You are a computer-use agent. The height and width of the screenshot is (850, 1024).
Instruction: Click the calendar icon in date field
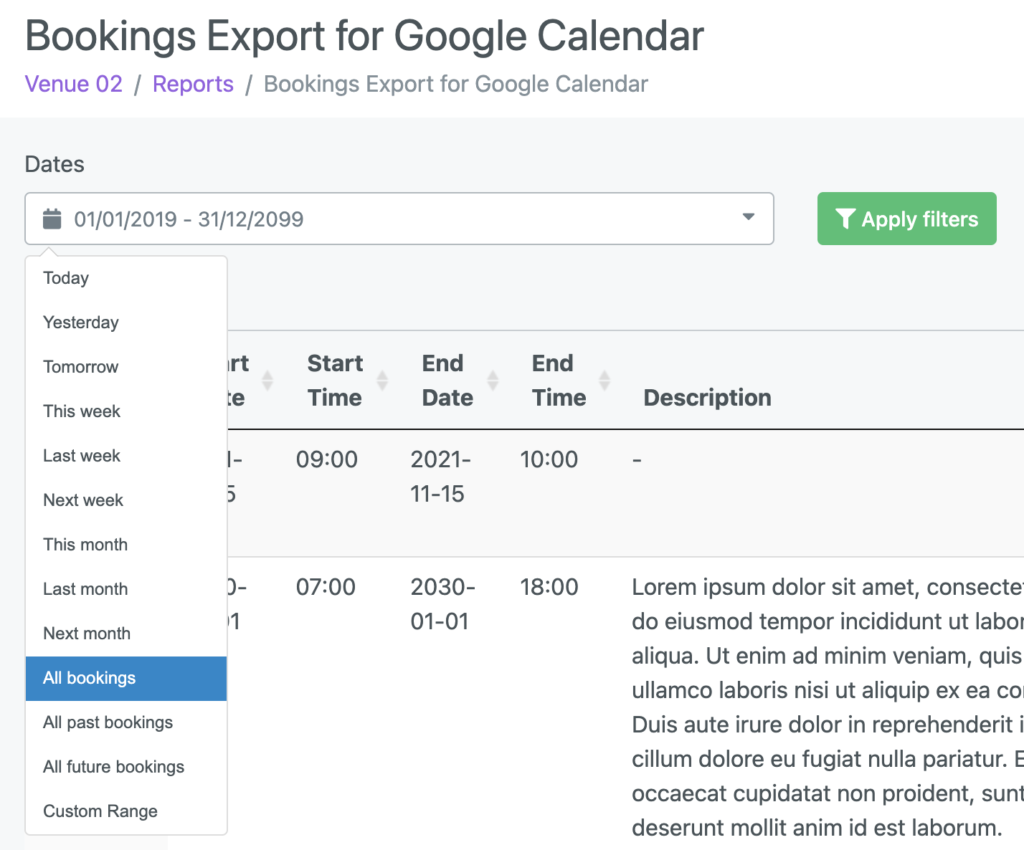click(52, 219)
